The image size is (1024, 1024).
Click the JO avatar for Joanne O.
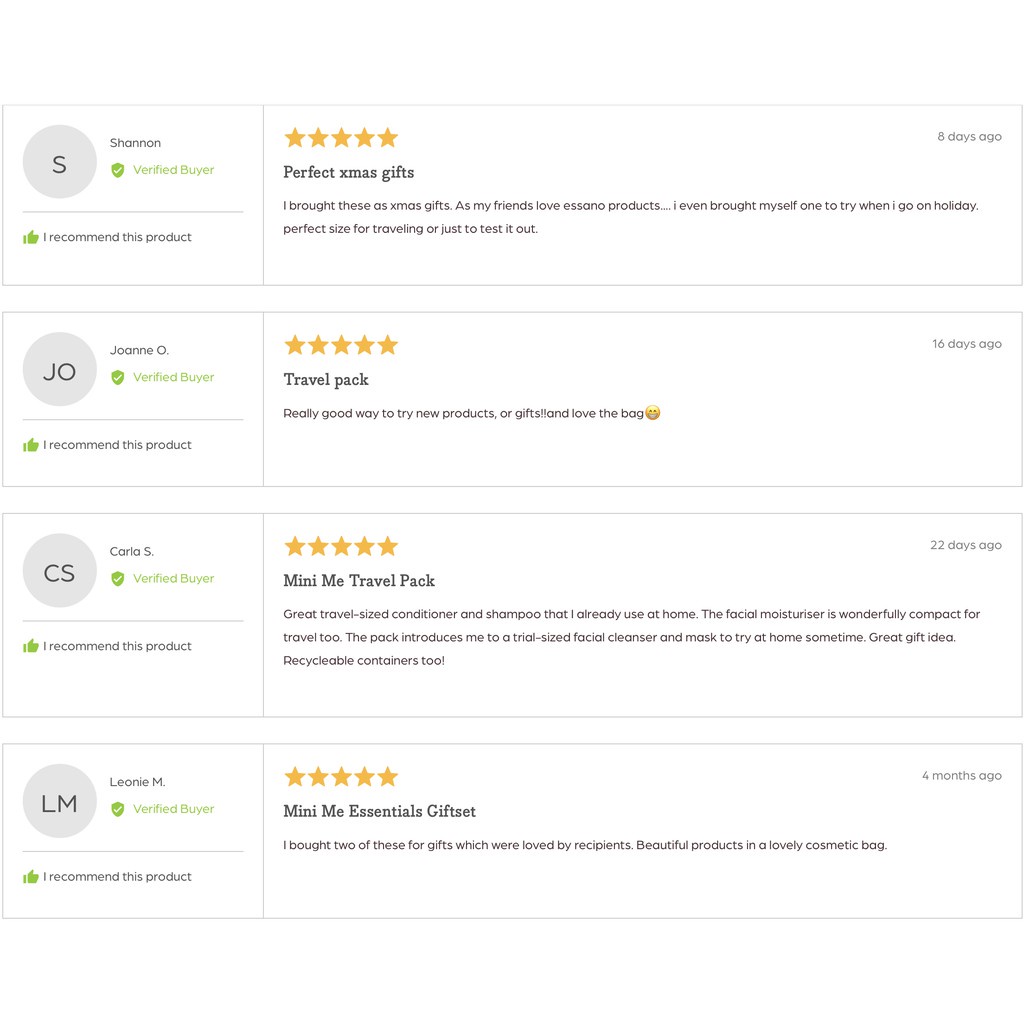[59, 370]
